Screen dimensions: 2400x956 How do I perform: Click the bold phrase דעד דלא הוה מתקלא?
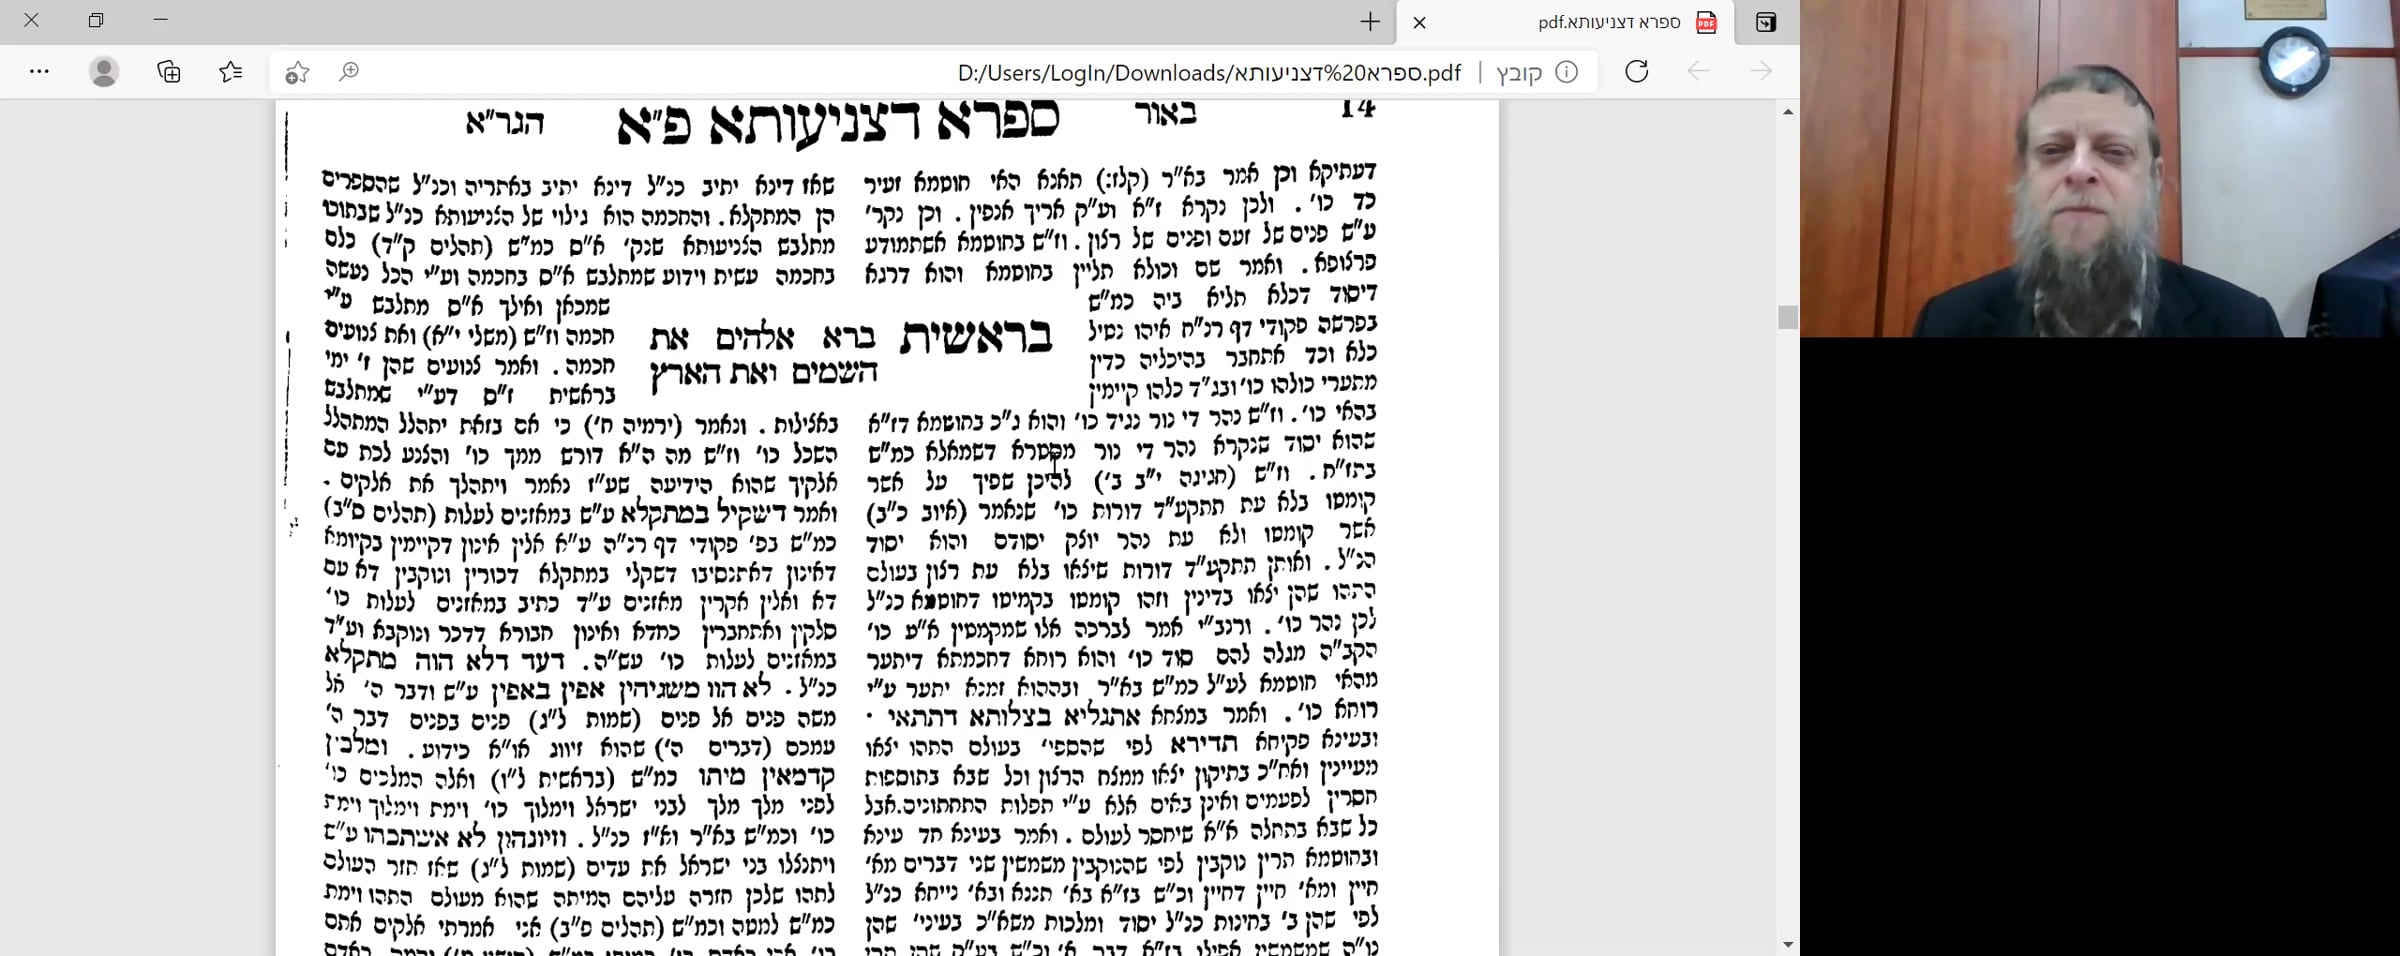pyautogui.click(x=443, y=659)
